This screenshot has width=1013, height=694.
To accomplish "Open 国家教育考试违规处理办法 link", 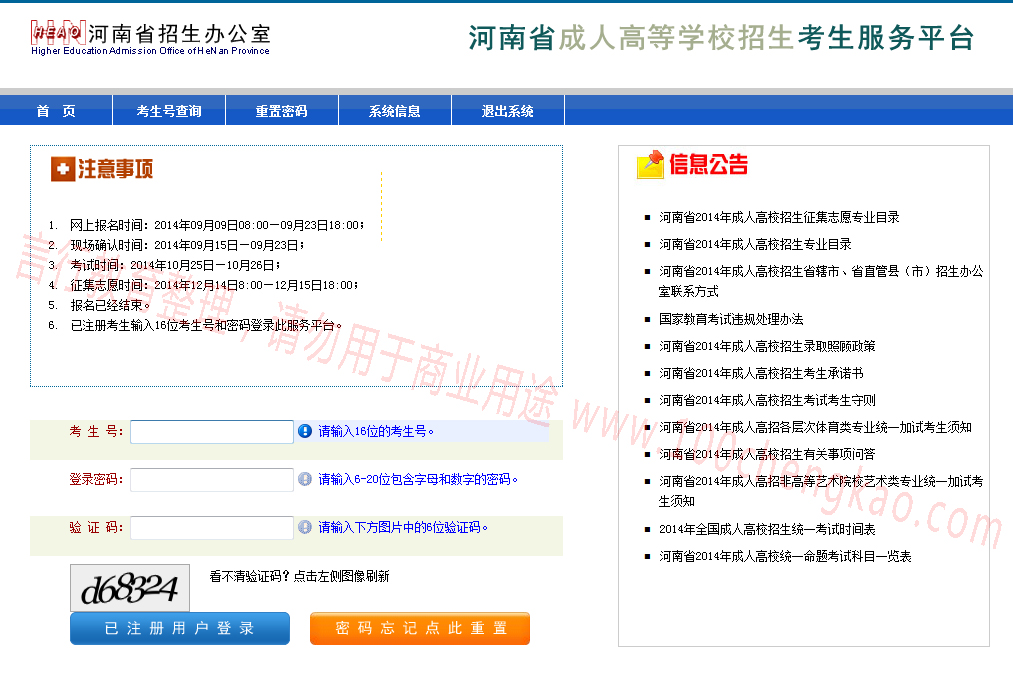I will click(x=731, y=319).
